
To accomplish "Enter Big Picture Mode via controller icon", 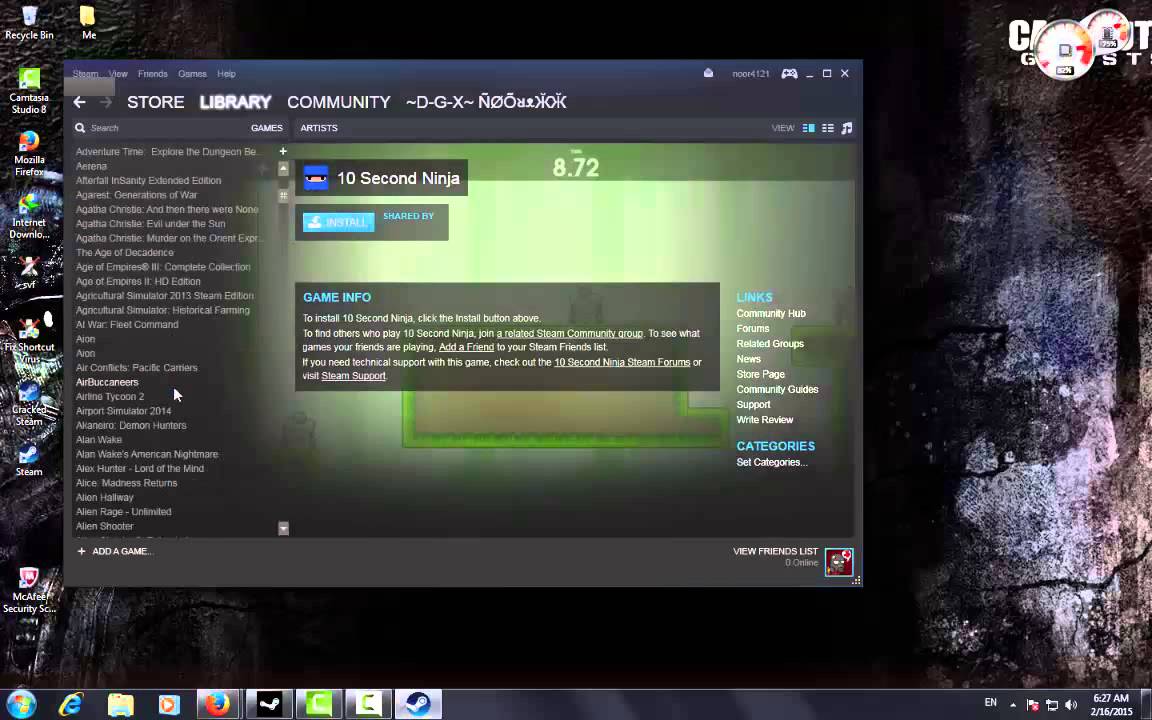I will [789, 73].
